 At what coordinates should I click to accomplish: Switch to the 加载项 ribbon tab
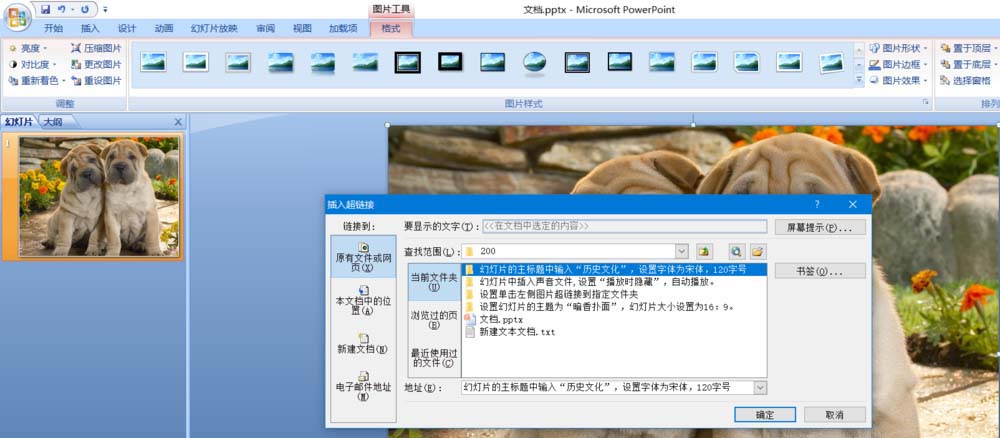click(343, 28)
